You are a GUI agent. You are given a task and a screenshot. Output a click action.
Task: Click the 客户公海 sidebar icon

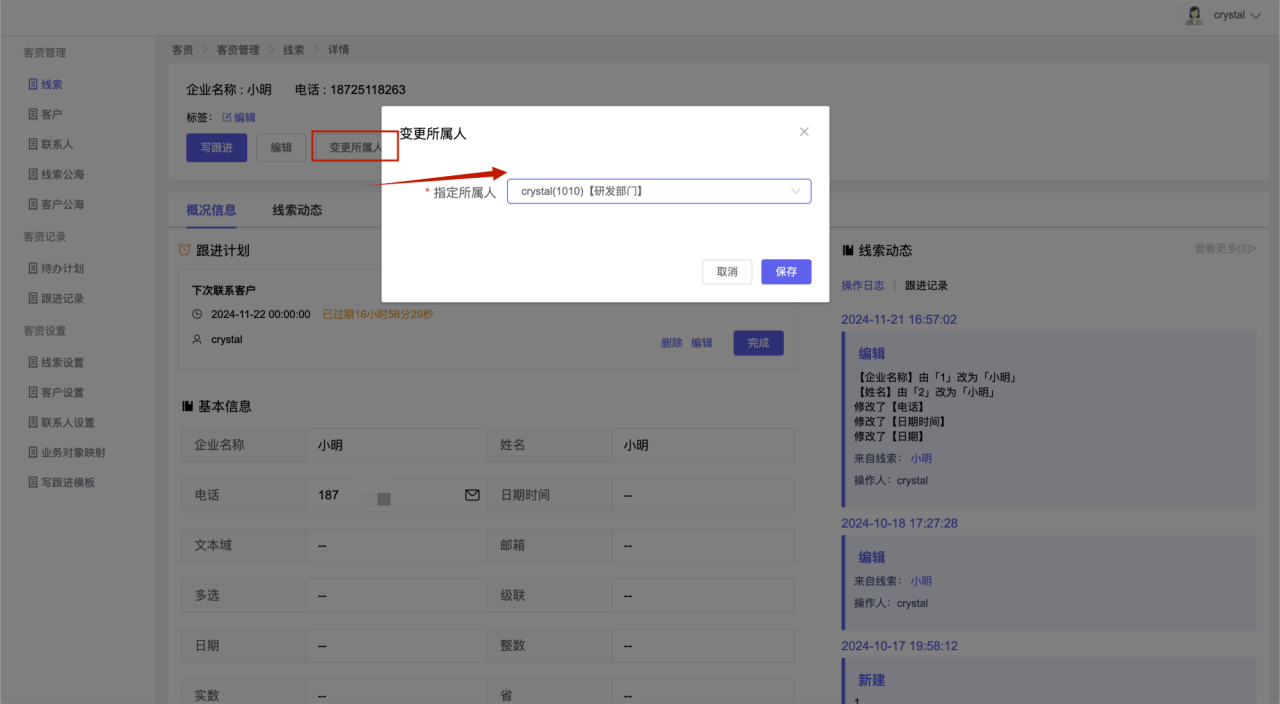coord(33,204)
